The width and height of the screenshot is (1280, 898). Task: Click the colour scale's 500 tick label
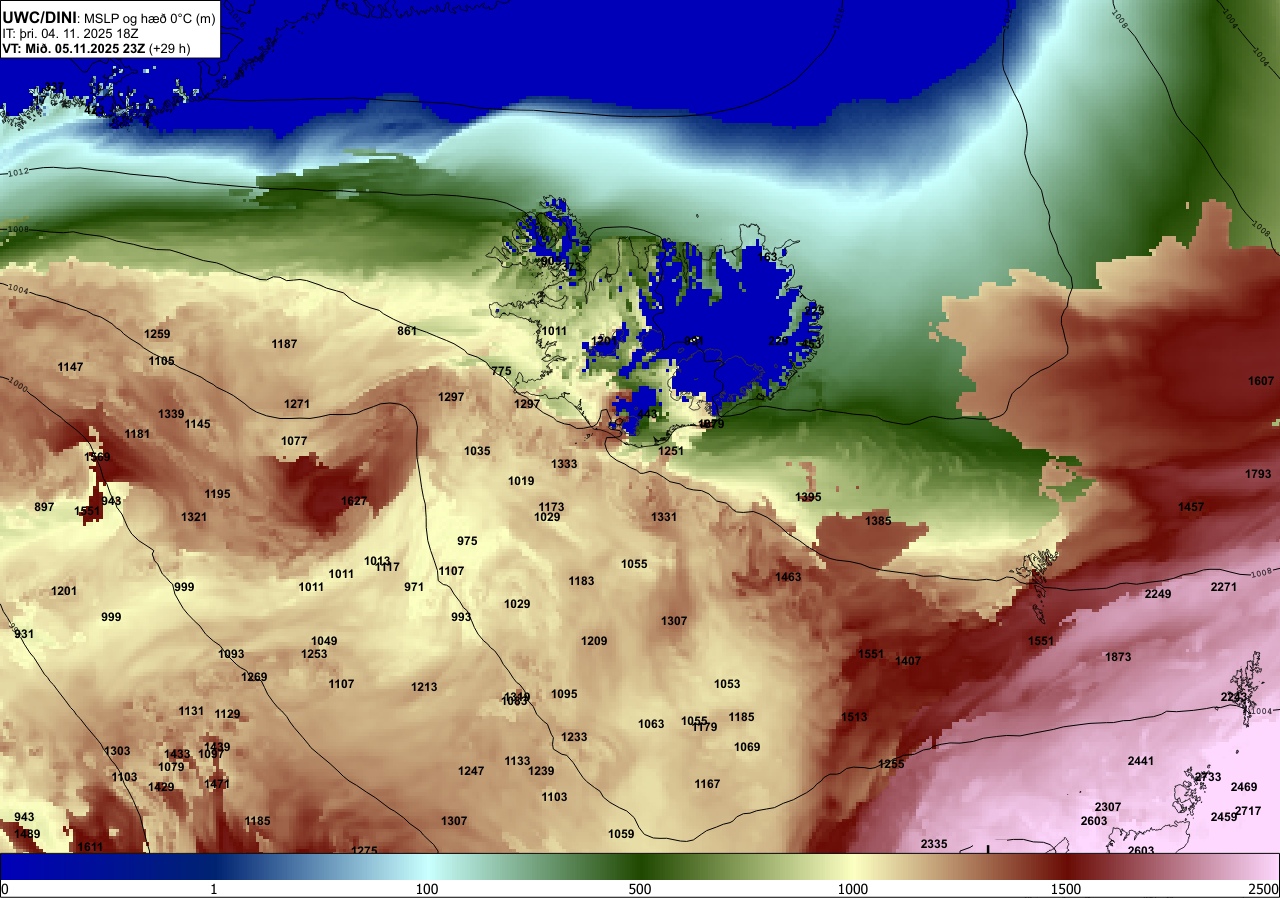[640, 889]
